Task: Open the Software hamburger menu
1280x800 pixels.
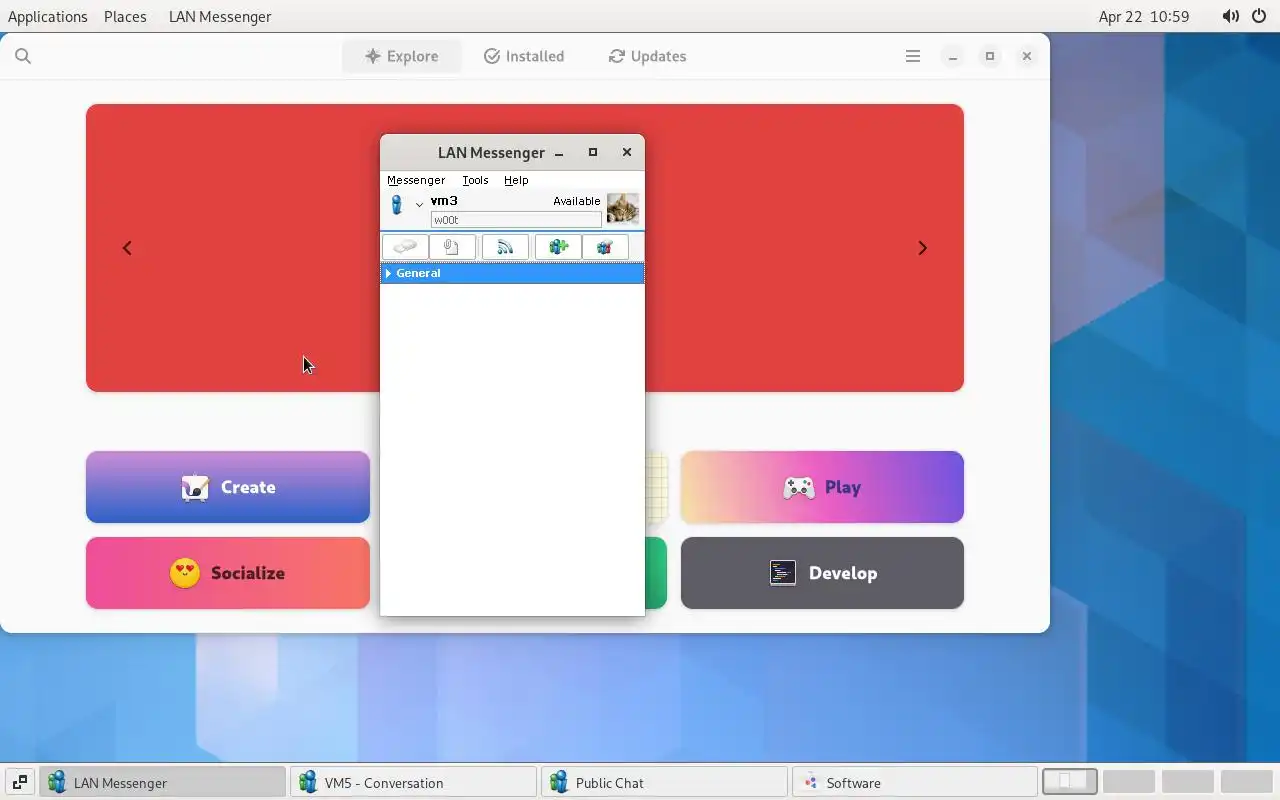Action: point(913,56)
